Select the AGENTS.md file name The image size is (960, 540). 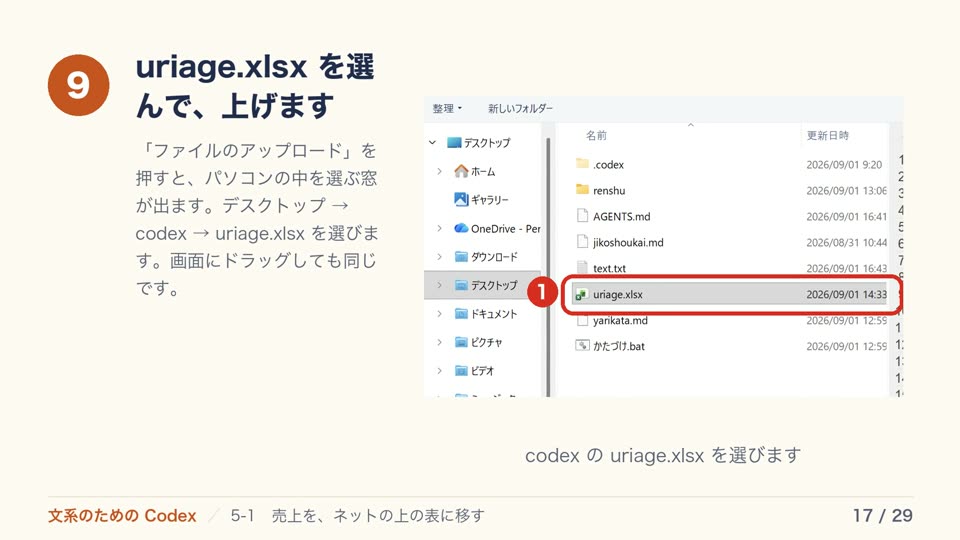pos(621,216)
